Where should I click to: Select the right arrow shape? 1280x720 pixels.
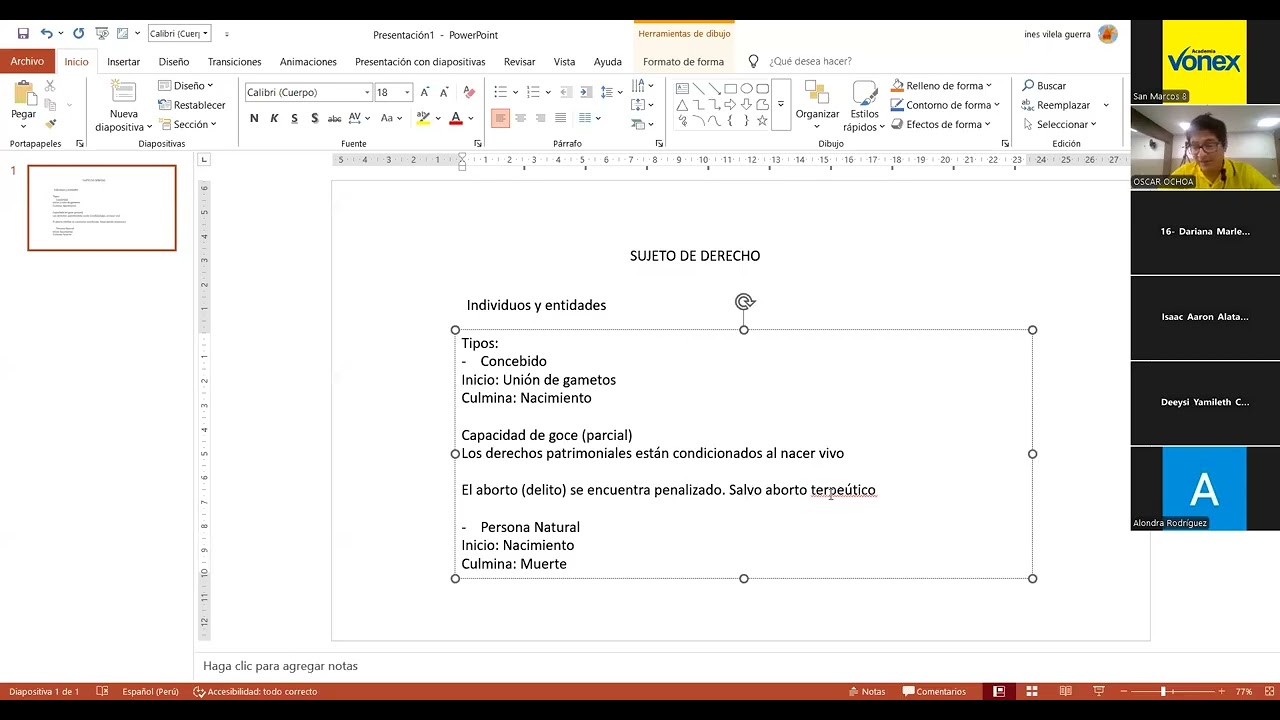pos(730,105)
